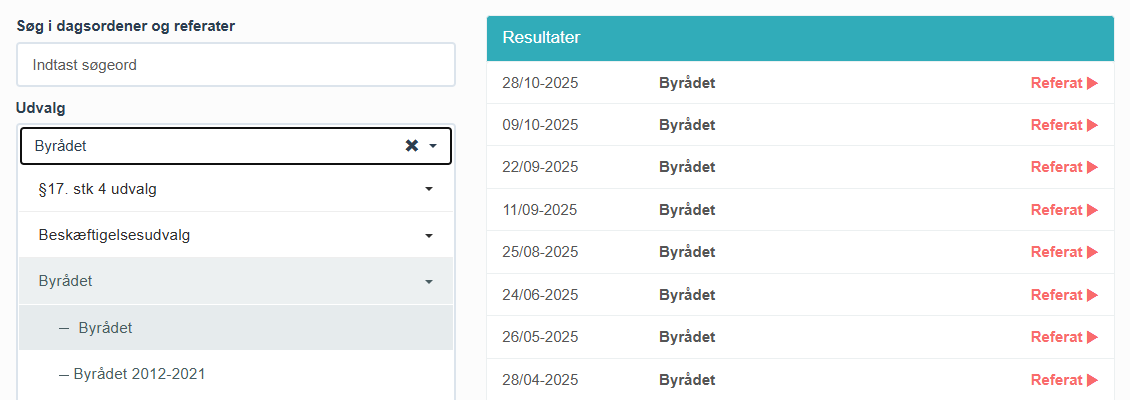This screenshot has width=1130, height=400.
Task: Open the Udvalg dropdown arrow
Action: click(x=433, y=146)
